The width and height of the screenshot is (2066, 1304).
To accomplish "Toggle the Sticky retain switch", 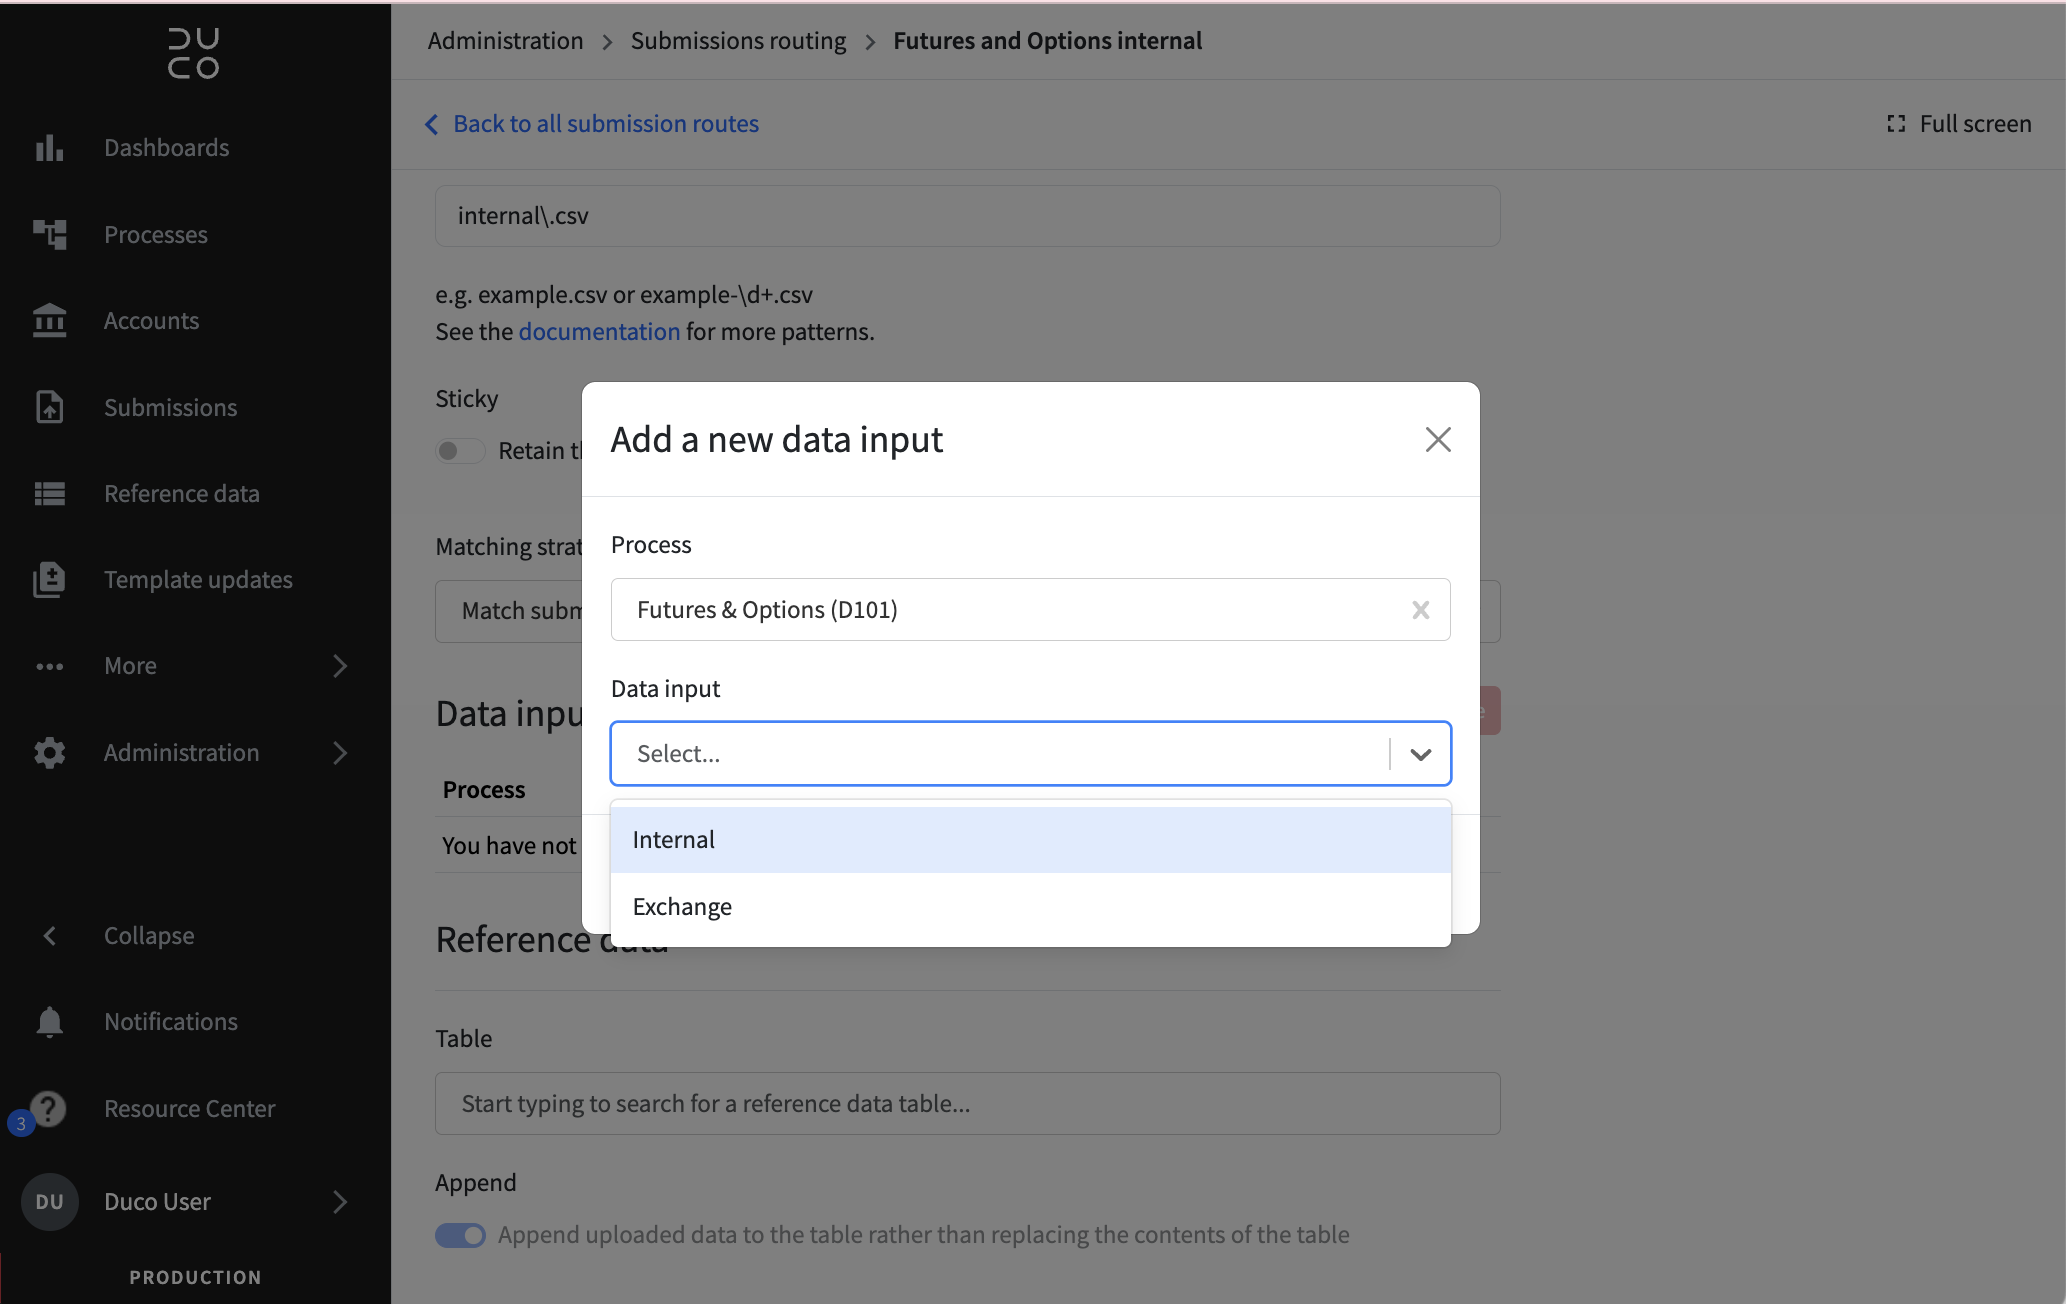I will coord(460,451).
